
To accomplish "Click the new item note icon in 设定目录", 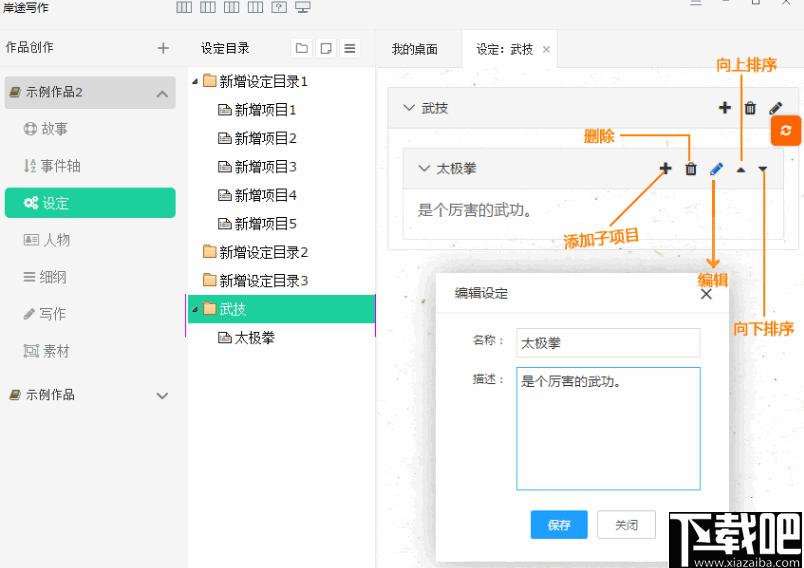I will (x=326, y=48).
